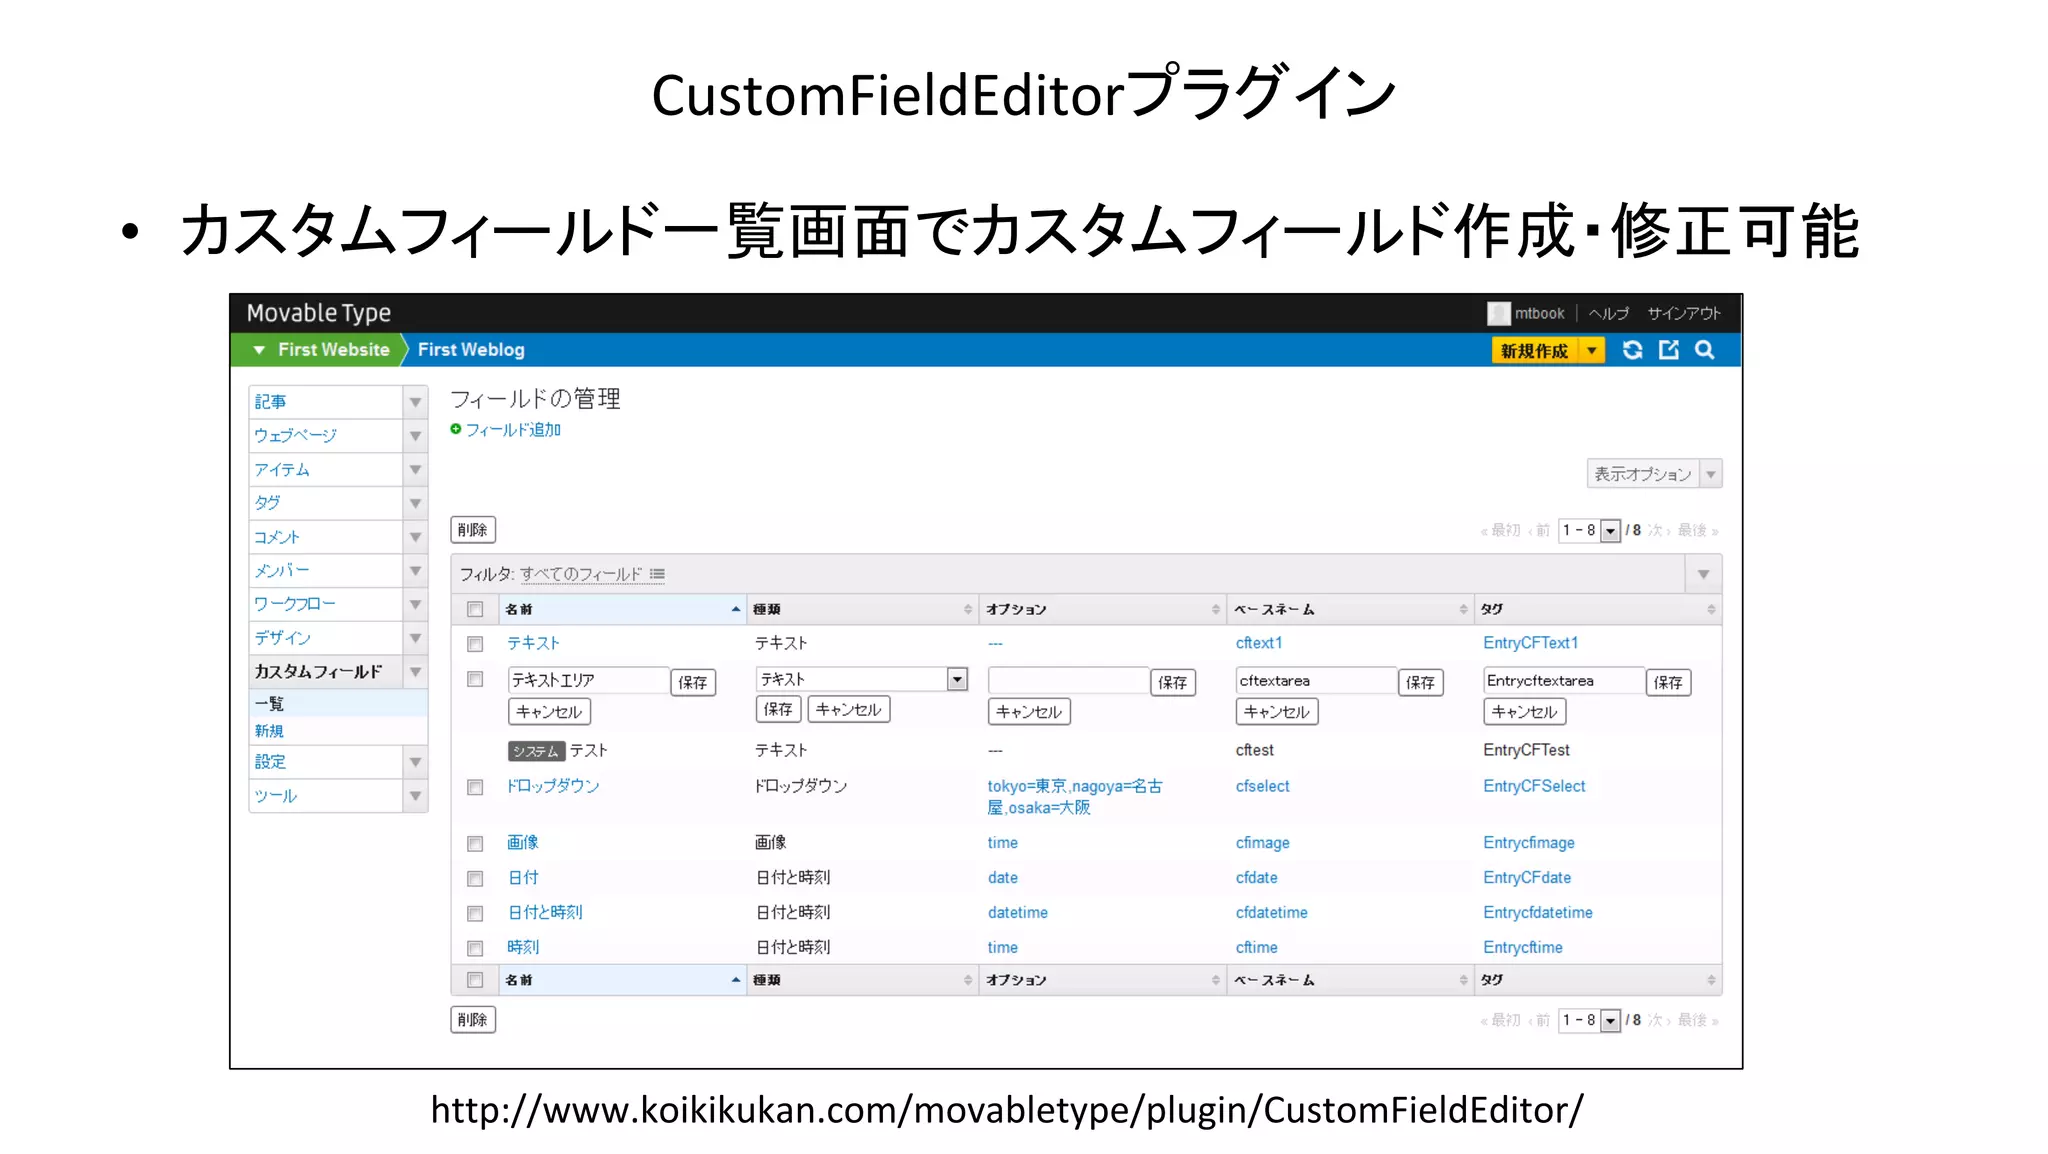
Task: Toggle the select-all checkbox in bottom header
Action: pyautogui.click(x=475, y=980)
